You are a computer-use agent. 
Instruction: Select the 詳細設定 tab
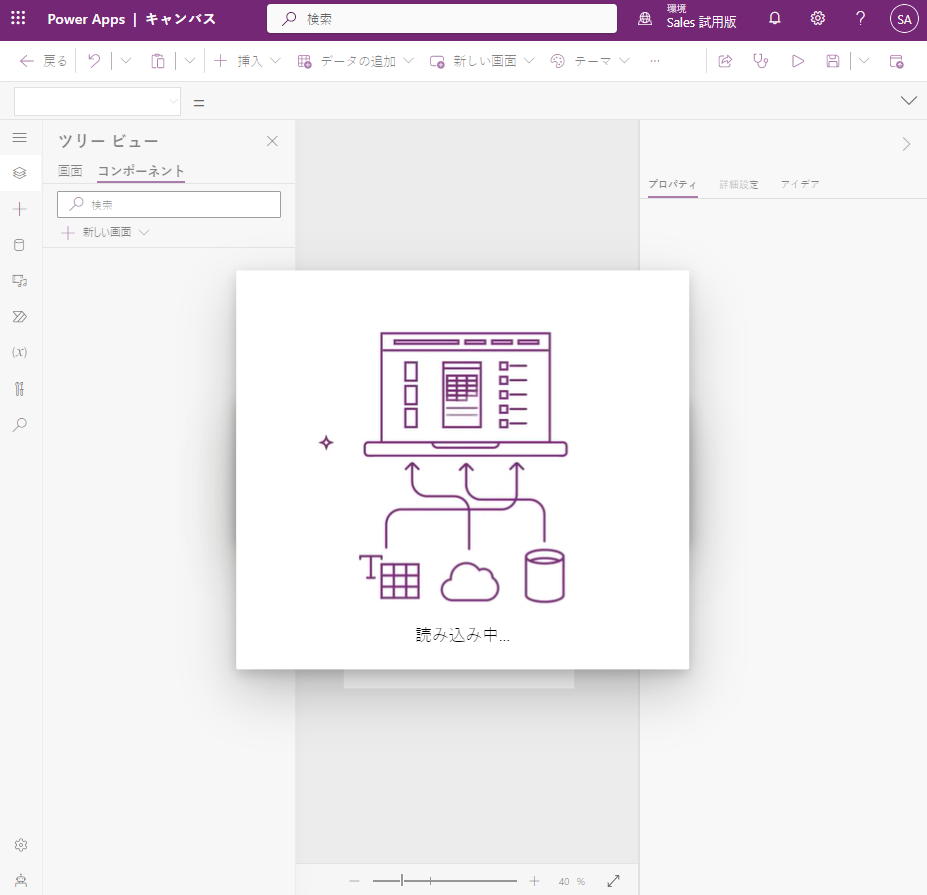coord(739,184)
